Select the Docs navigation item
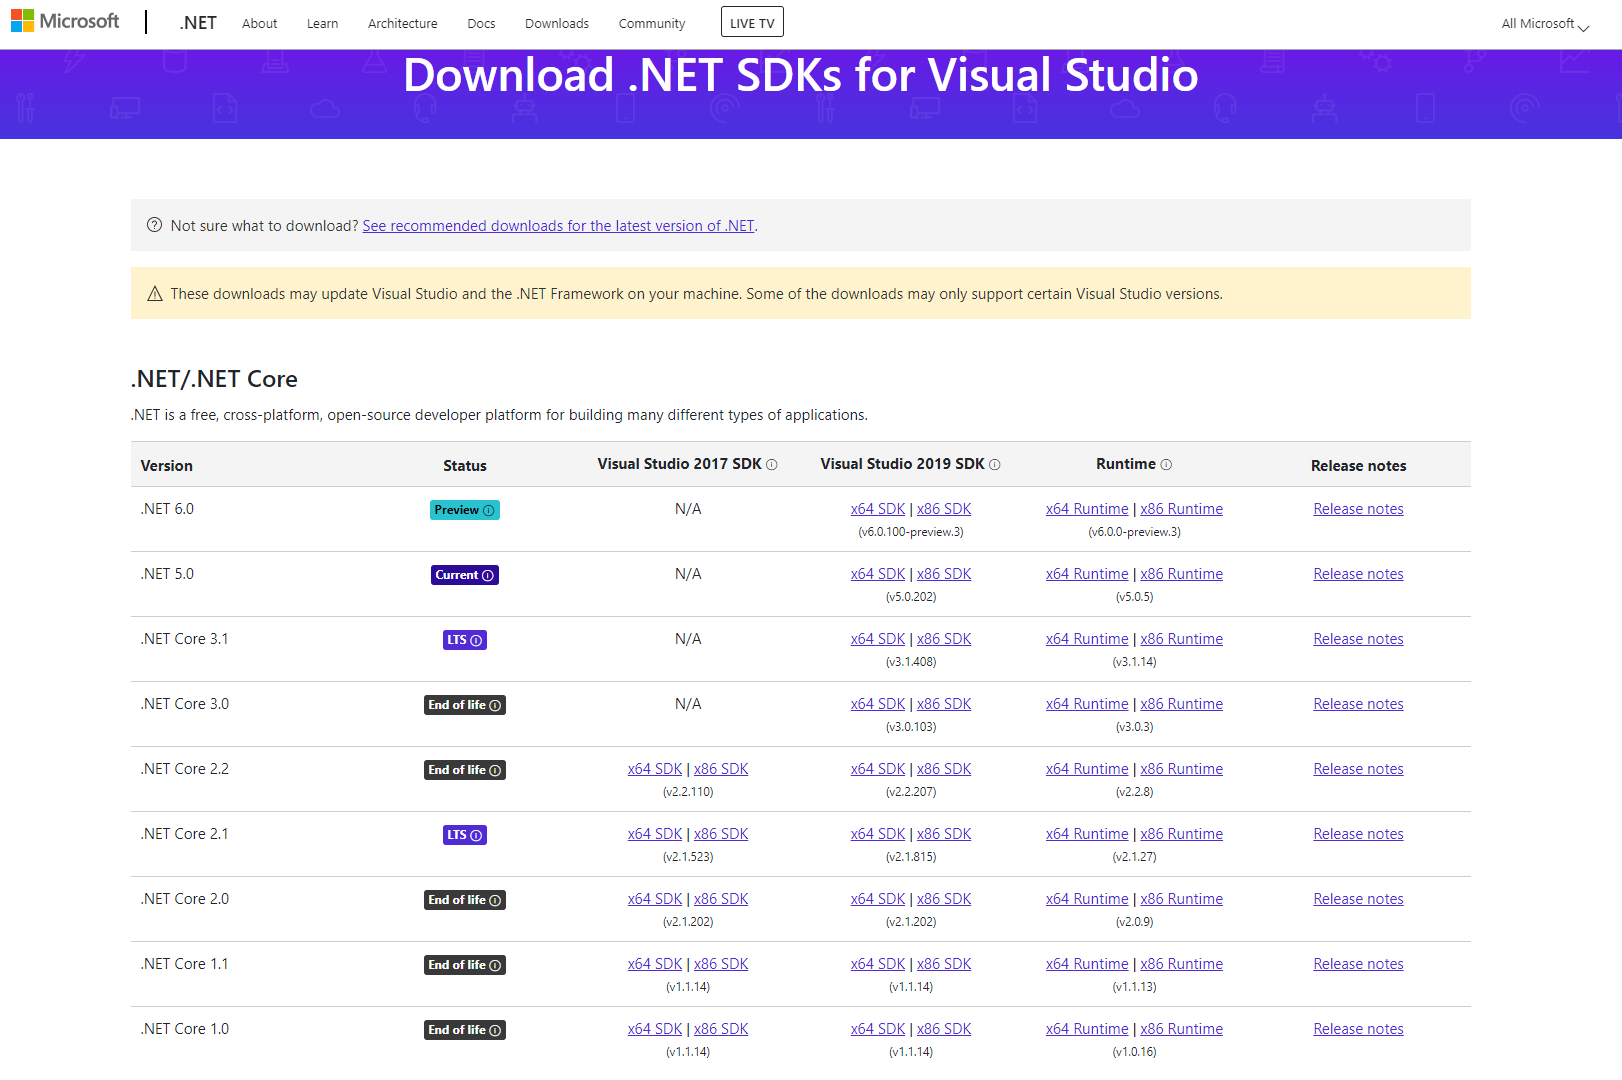The width and height of the screenshot is (1622, 1080). click(481, 23)
